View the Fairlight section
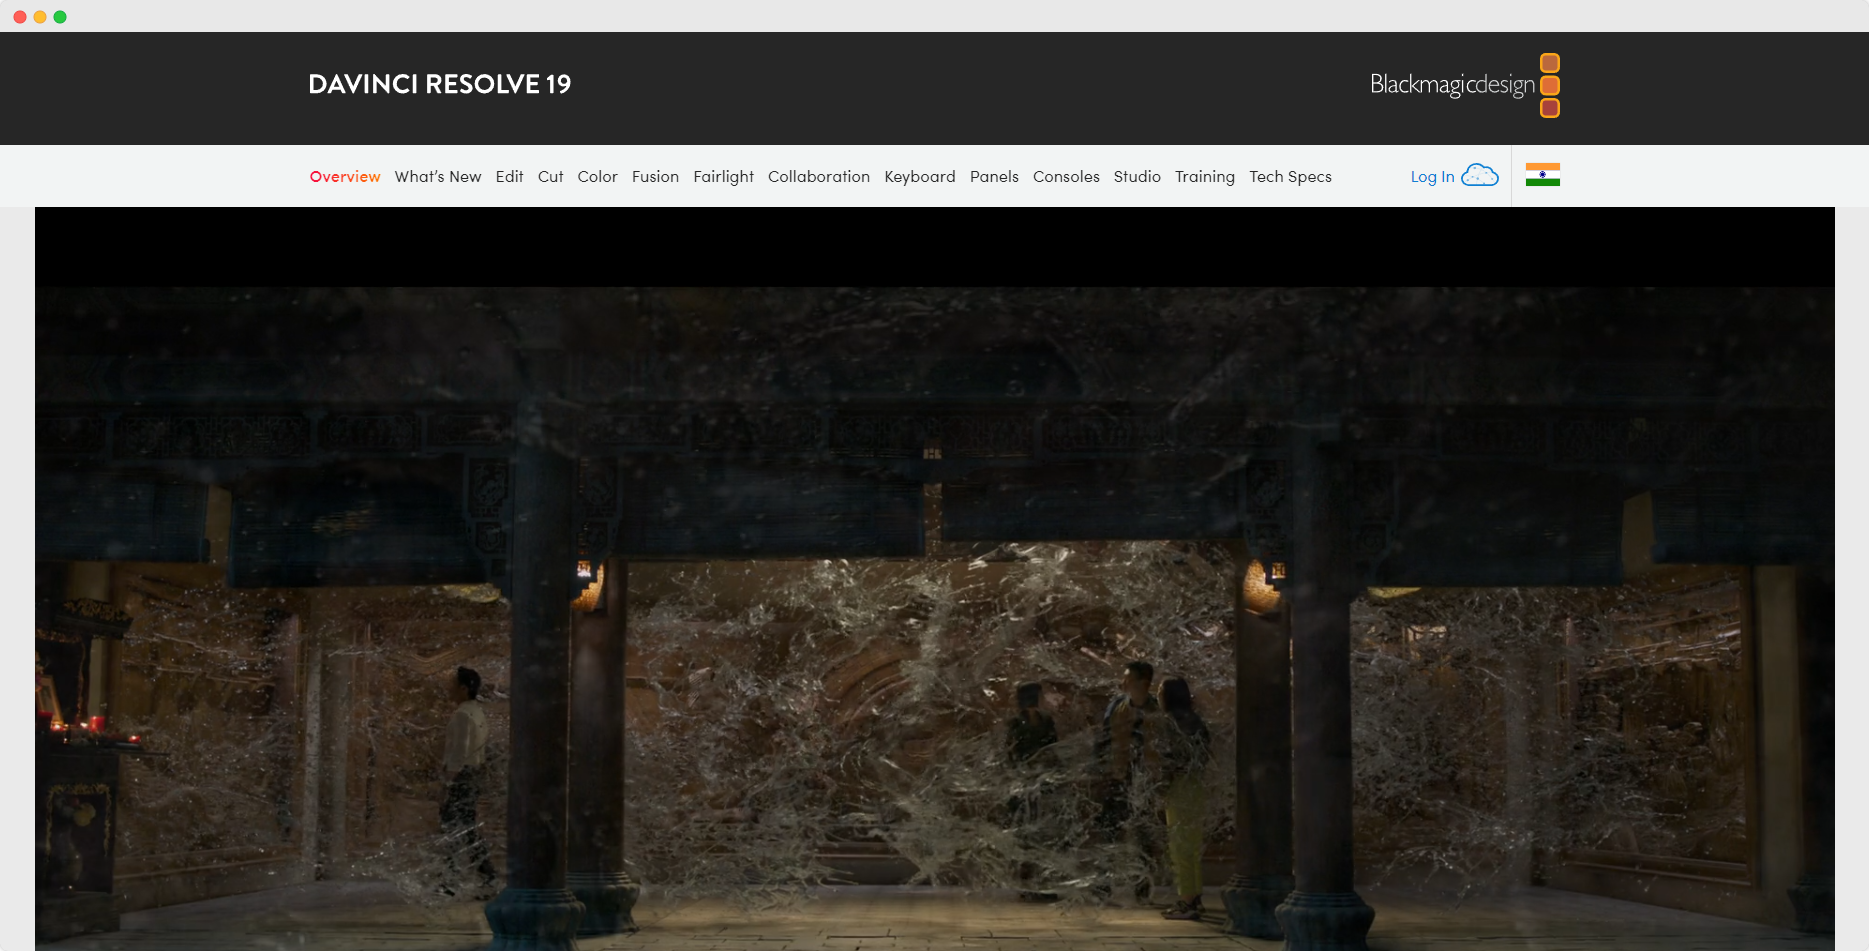The image size is (1869, 951). click(x=724, y=177)
